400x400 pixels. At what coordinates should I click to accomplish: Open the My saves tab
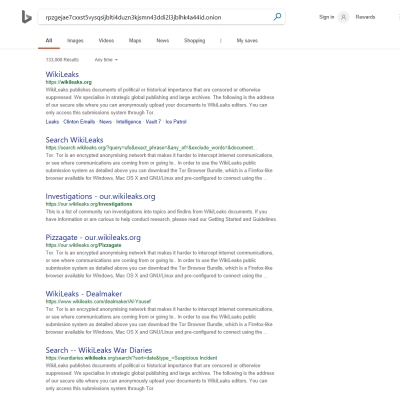tap(247, 41)
